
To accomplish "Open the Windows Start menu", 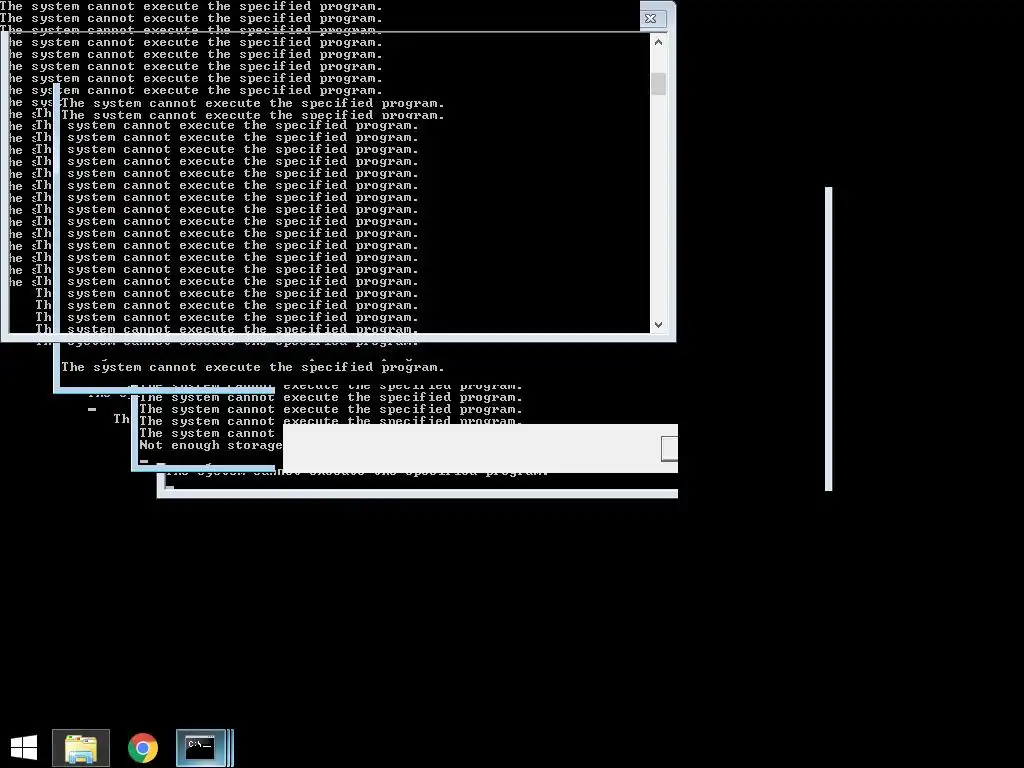I will click(24, 748).
